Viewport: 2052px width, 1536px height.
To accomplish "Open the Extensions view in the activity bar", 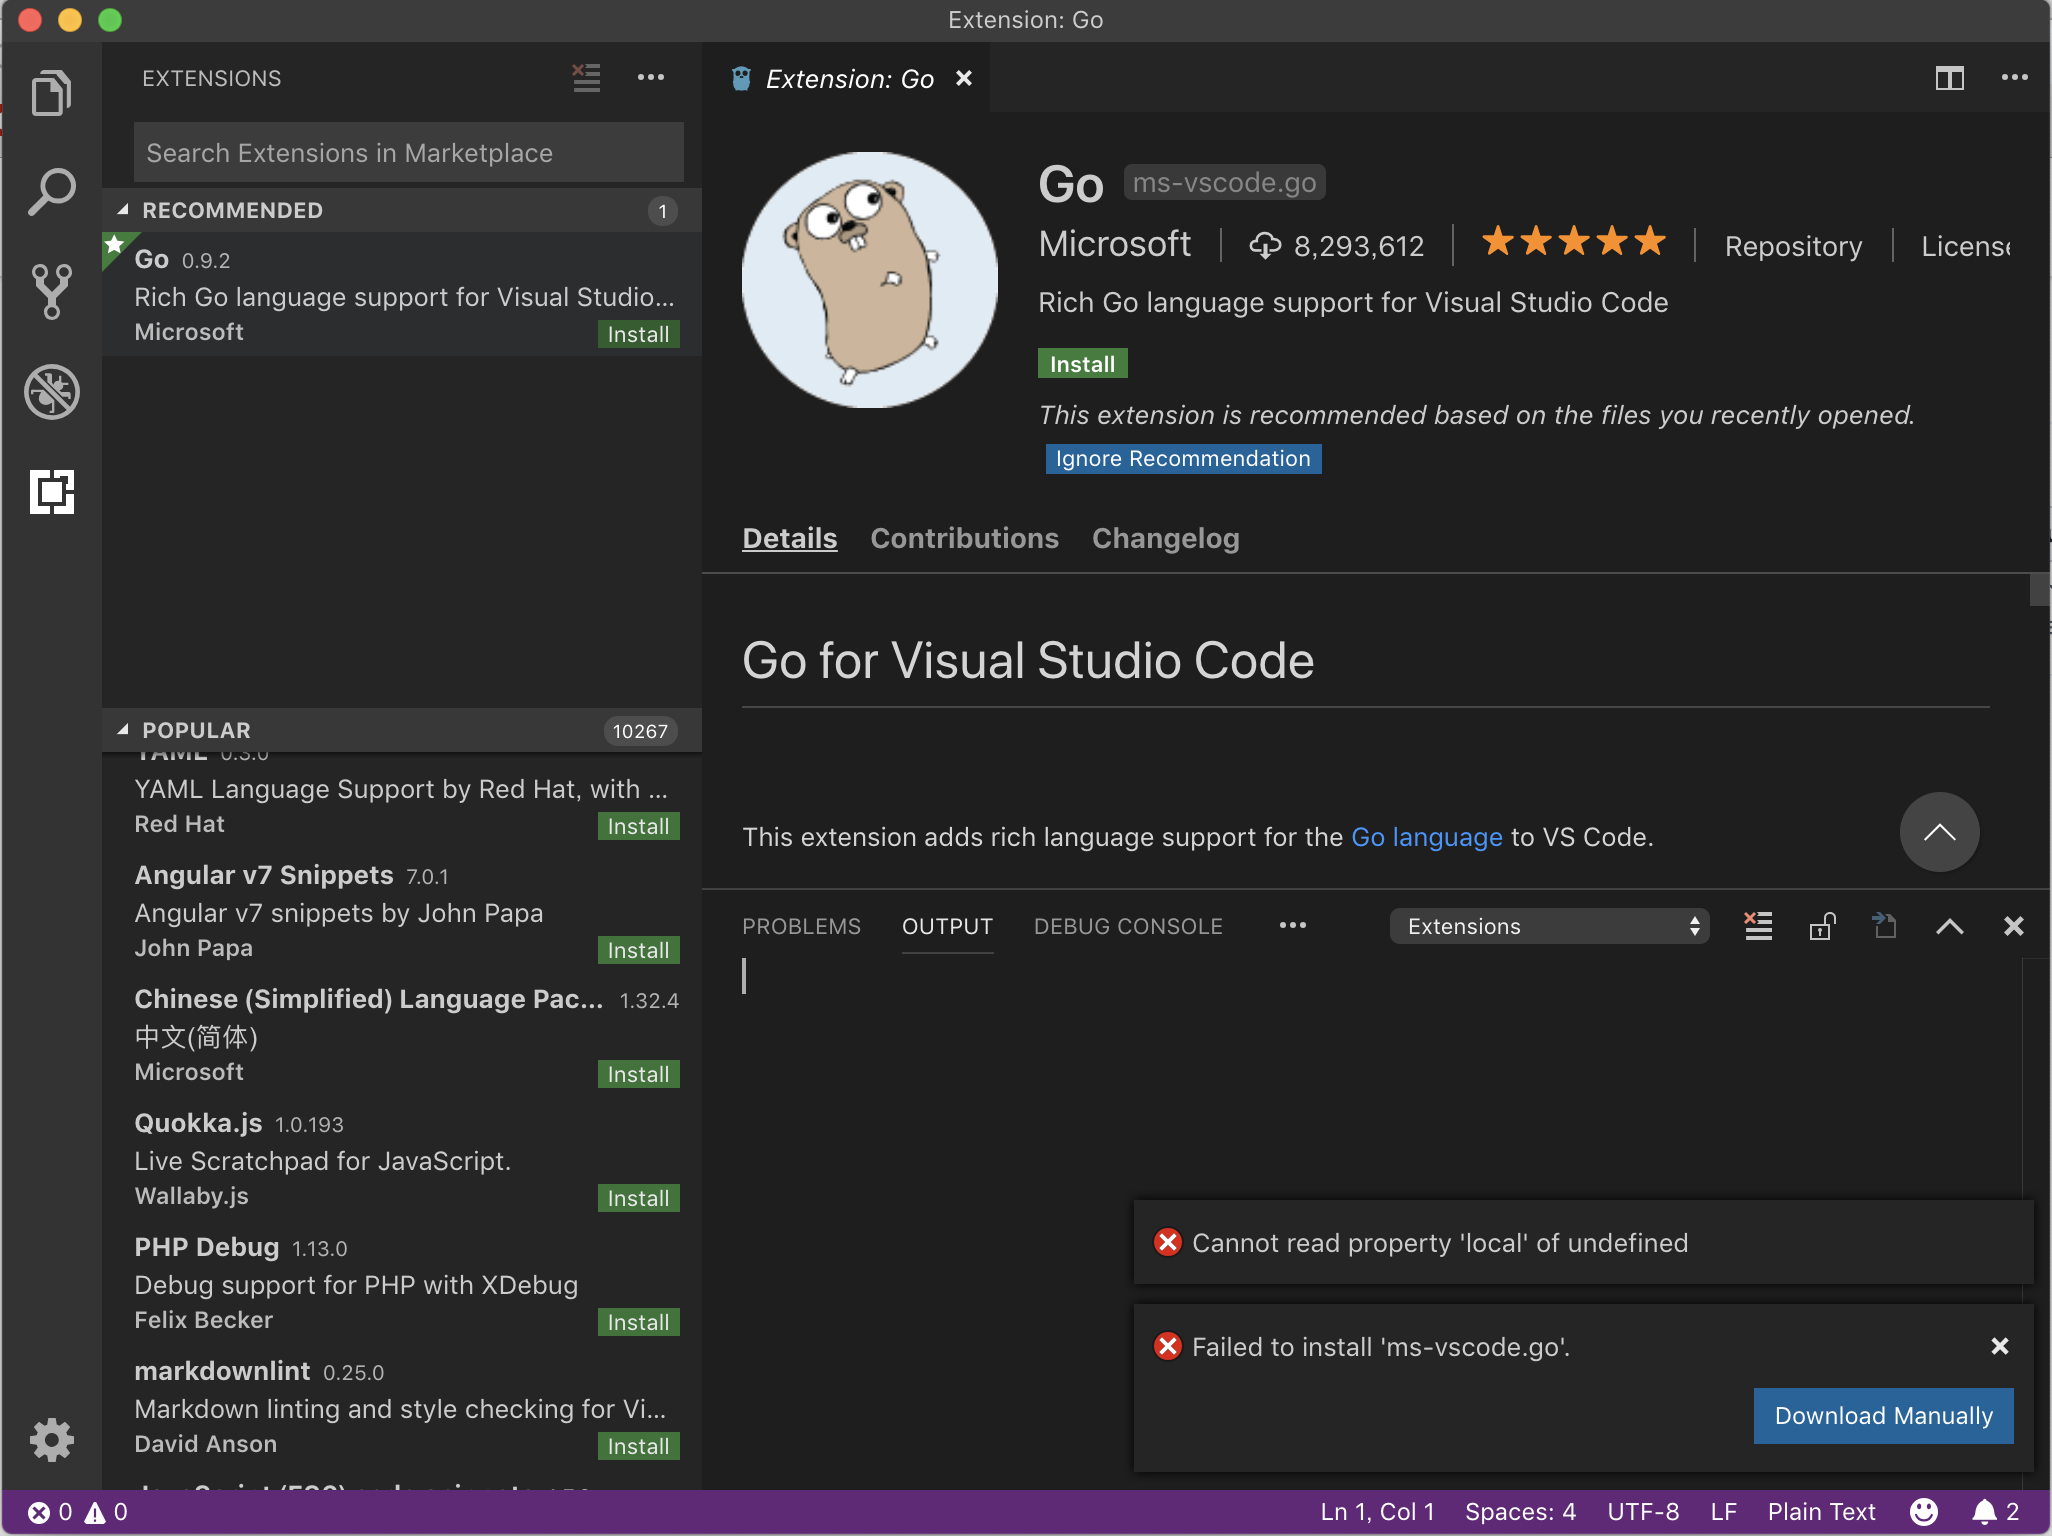I will (x=51, y=492).
